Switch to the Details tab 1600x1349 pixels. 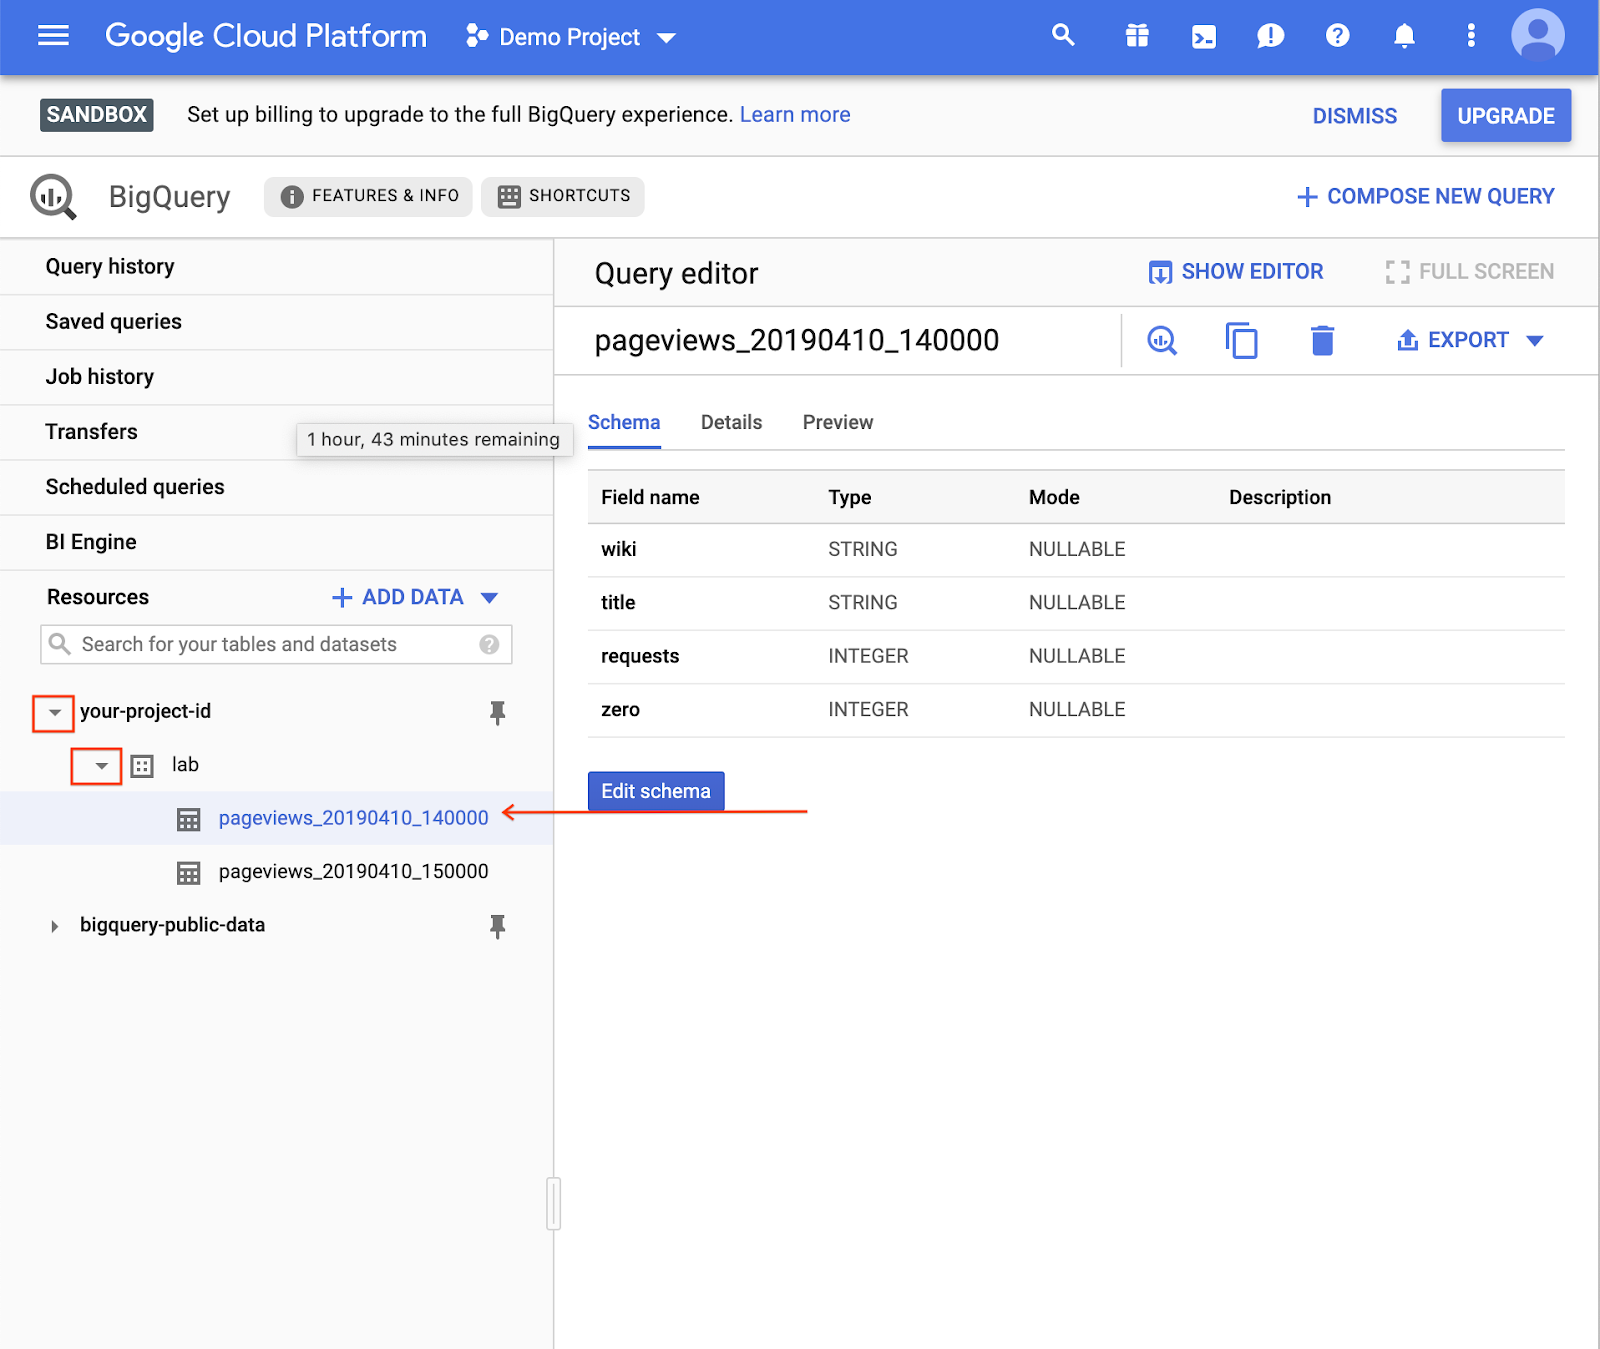[x=731, y=423]
